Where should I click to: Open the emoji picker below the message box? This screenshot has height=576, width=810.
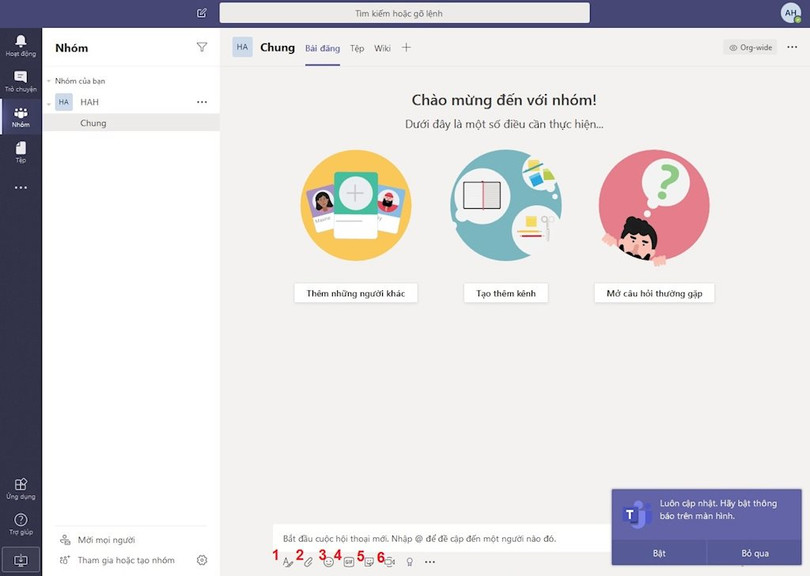(x=329, y=562)
